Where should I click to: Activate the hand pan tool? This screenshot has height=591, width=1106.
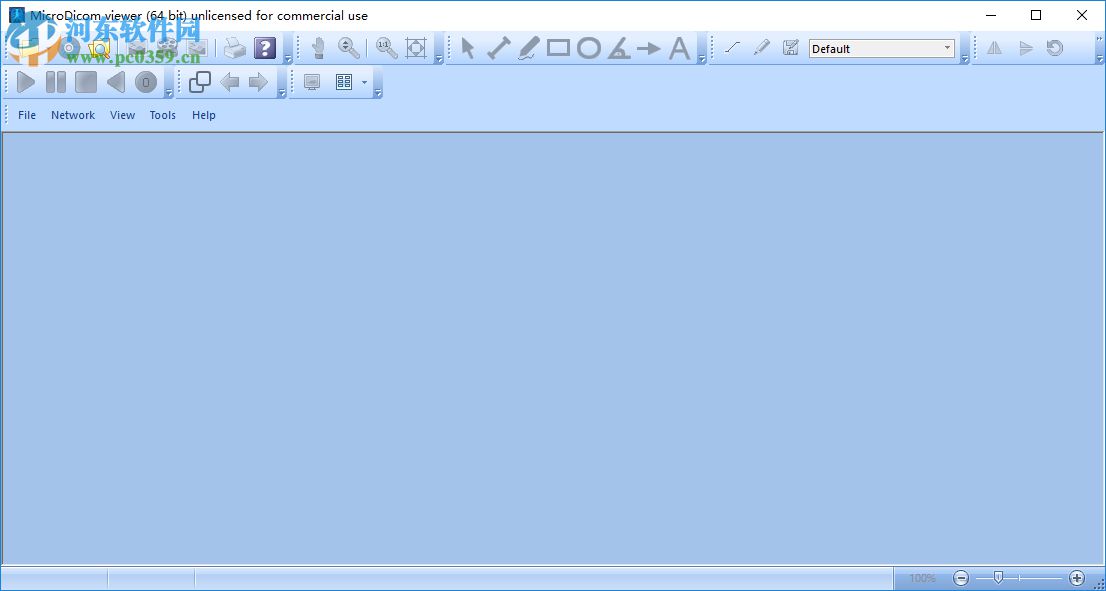[318, 47]
